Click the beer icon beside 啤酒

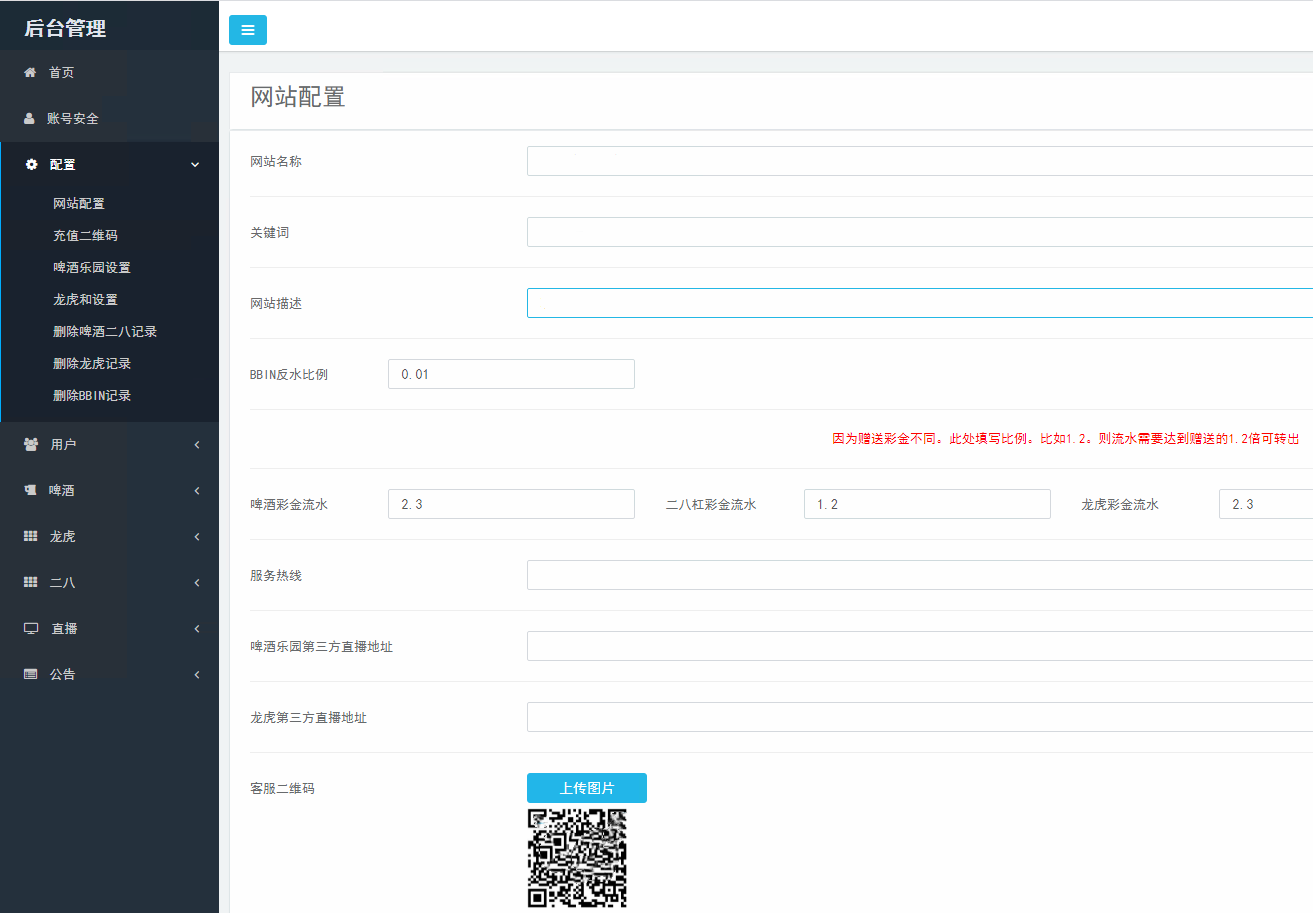pos(30,490)
